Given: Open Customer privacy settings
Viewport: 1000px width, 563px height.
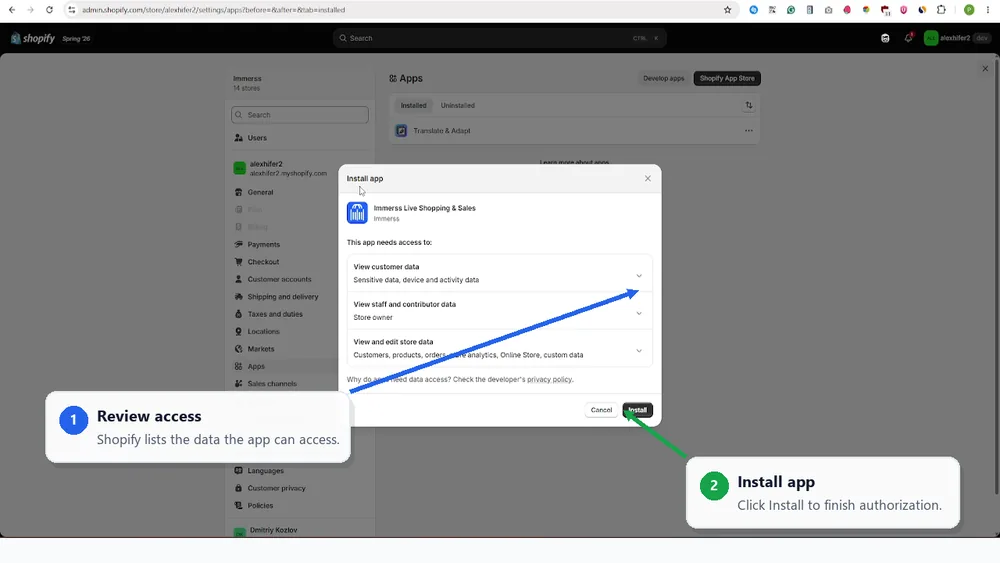Looking at the screenshot, I should pos(276,488).
